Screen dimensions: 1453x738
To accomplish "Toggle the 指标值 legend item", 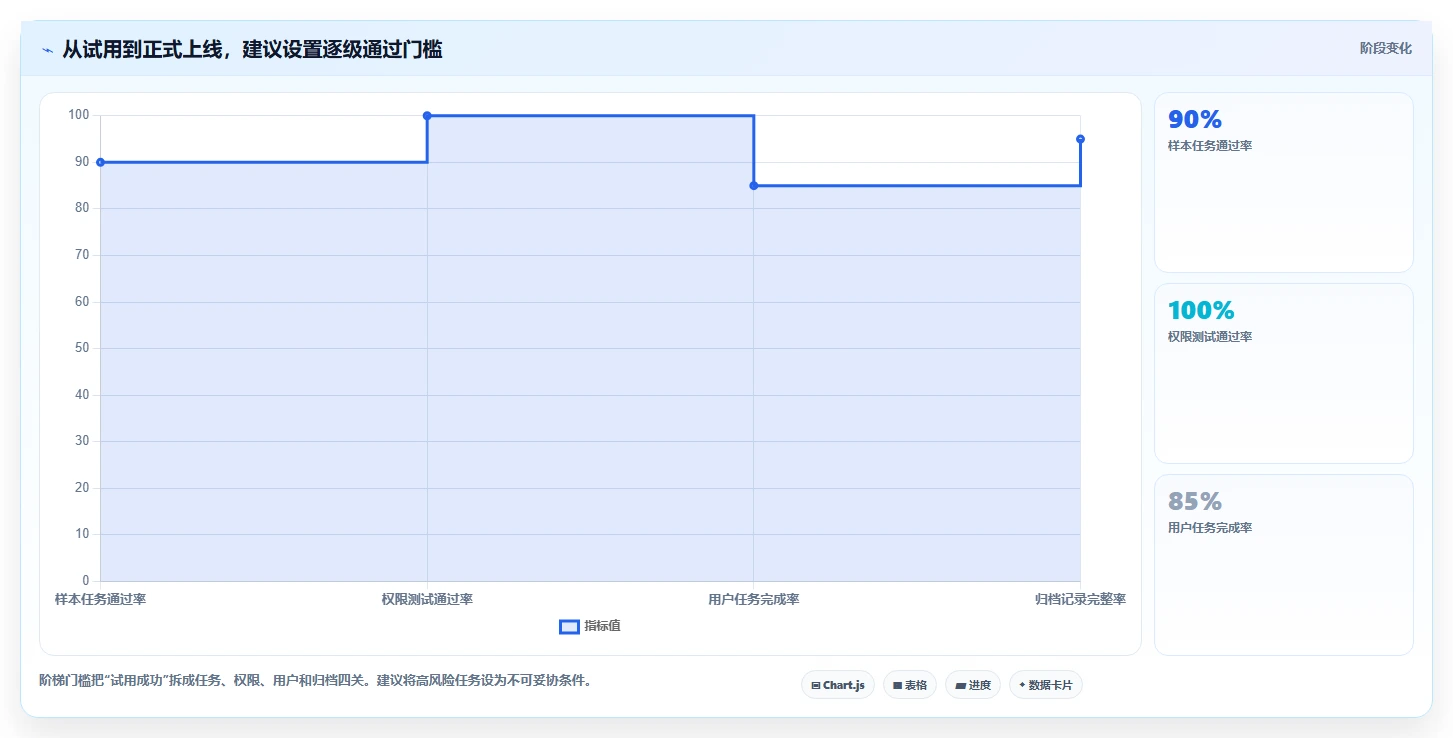I will tap(590, 626).
